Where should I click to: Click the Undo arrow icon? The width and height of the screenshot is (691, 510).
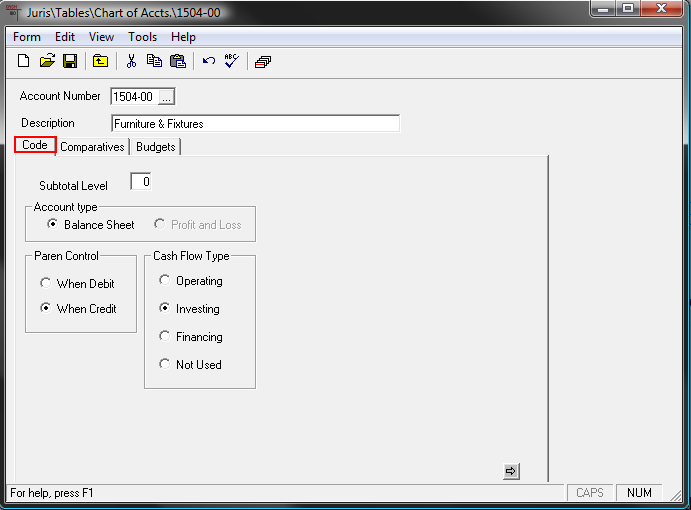pyautogui.click(x=208, y=61)
